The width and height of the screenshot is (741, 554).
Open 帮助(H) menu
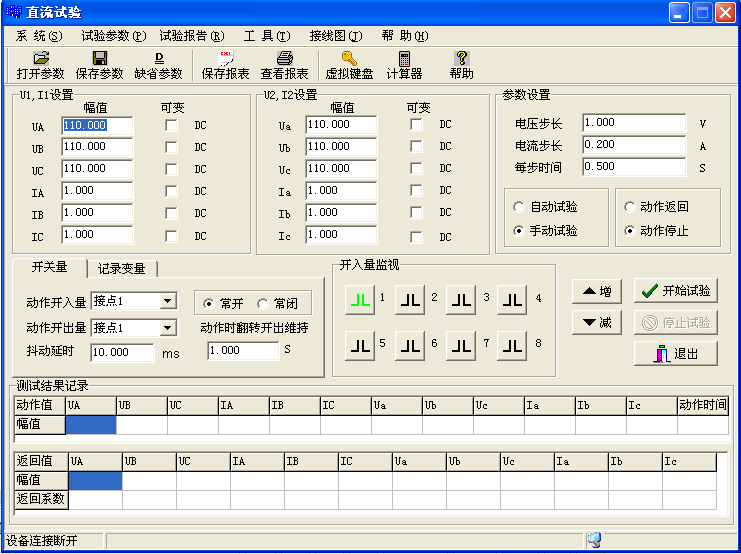[405, 36]
